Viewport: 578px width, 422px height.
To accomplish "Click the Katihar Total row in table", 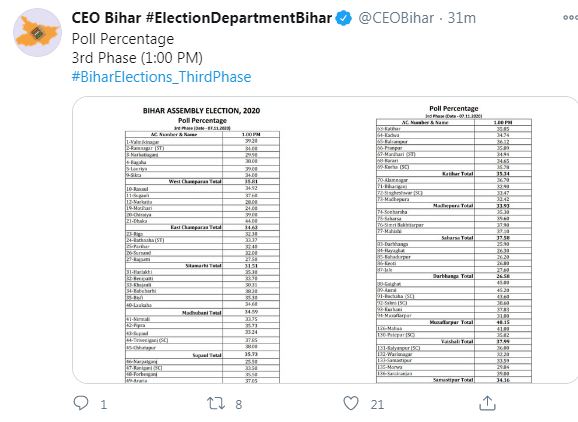I will point(454,174).
